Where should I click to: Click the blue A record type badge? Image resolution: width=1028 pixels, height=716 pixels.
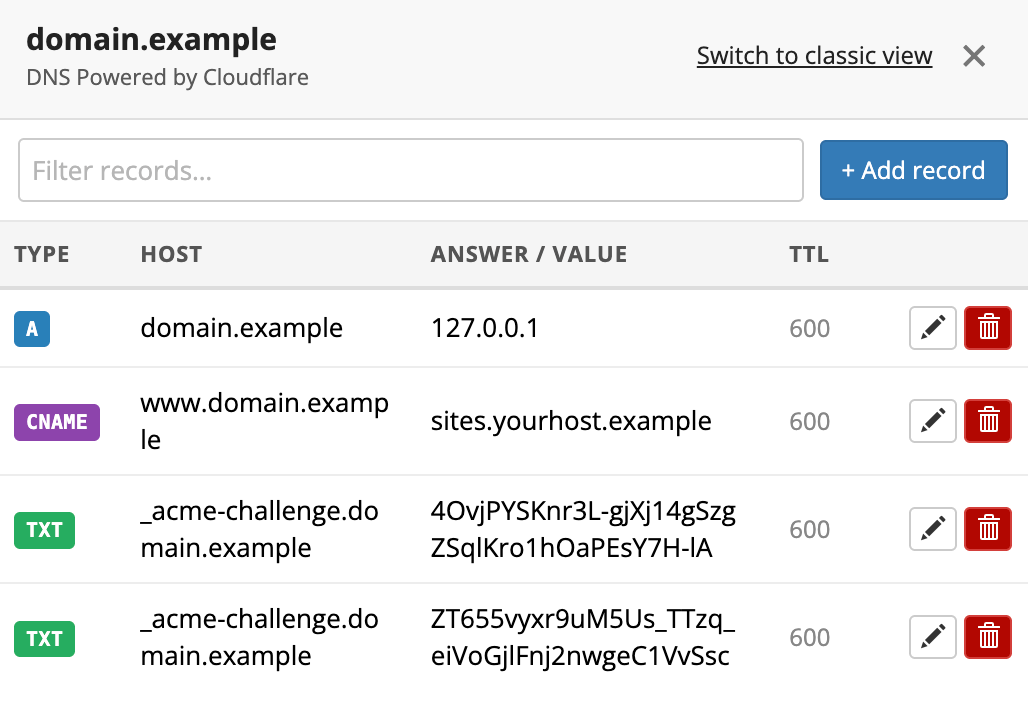click(x=32, y=328)
